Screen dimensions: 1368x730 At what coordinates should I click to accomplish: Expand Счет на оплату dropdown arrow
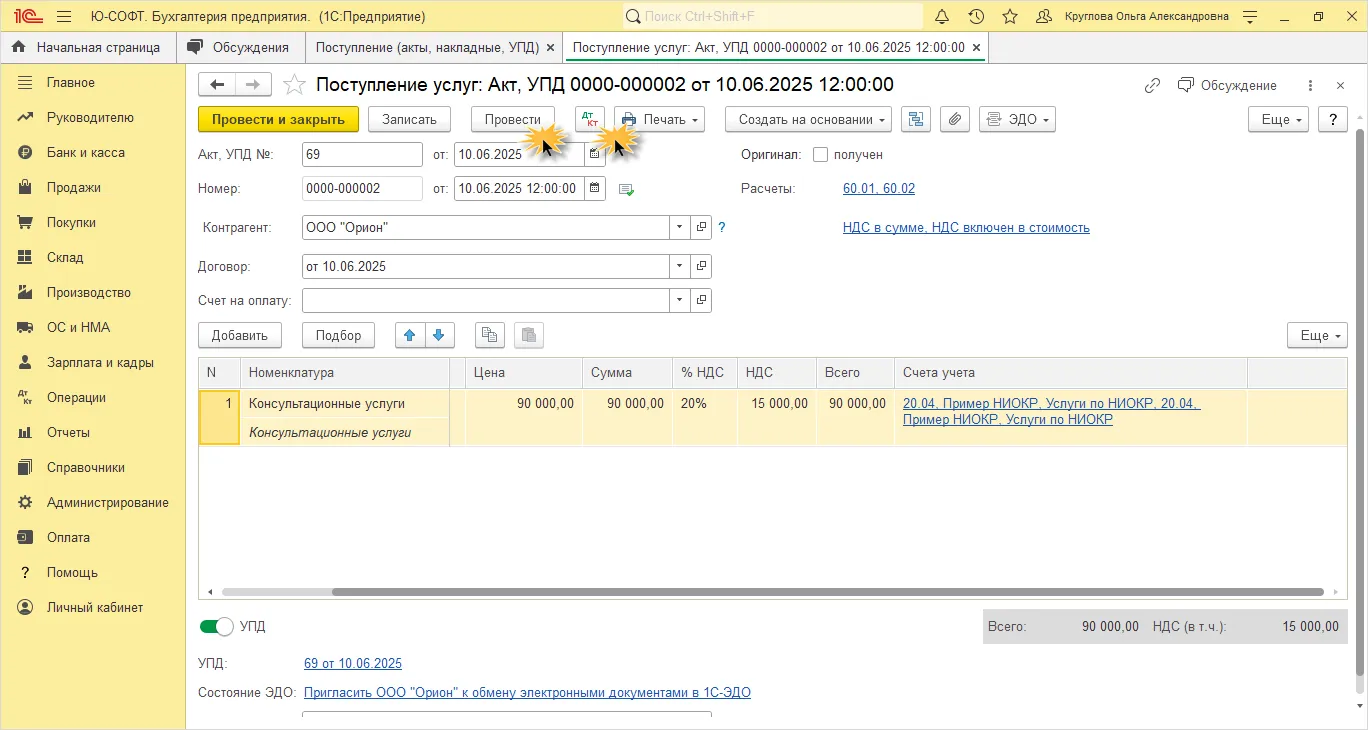pyautogui.click(x=680, y=300)
